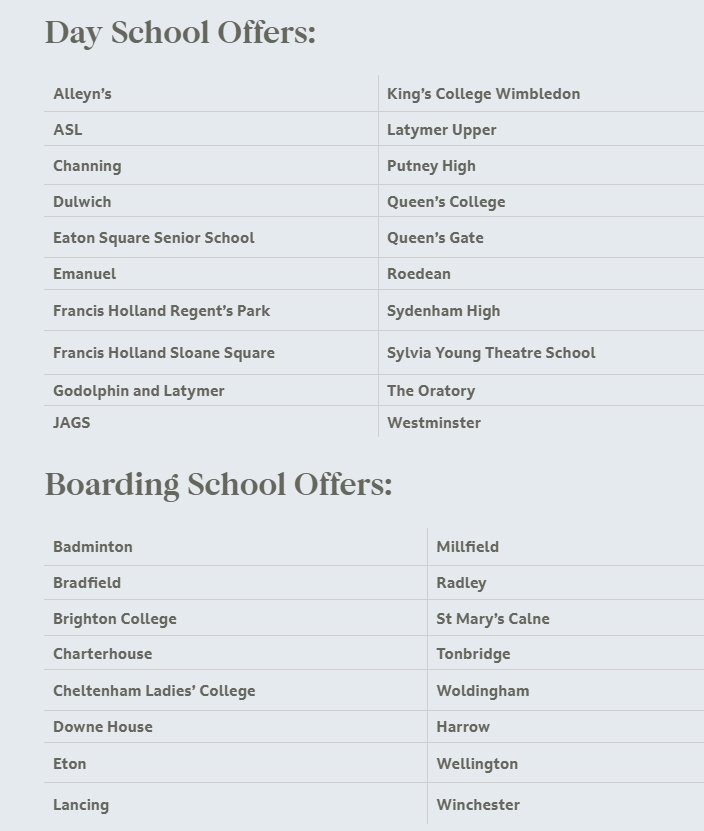Select Eaton Square Senior School
704x831 pixels.
tap(153, 238)
